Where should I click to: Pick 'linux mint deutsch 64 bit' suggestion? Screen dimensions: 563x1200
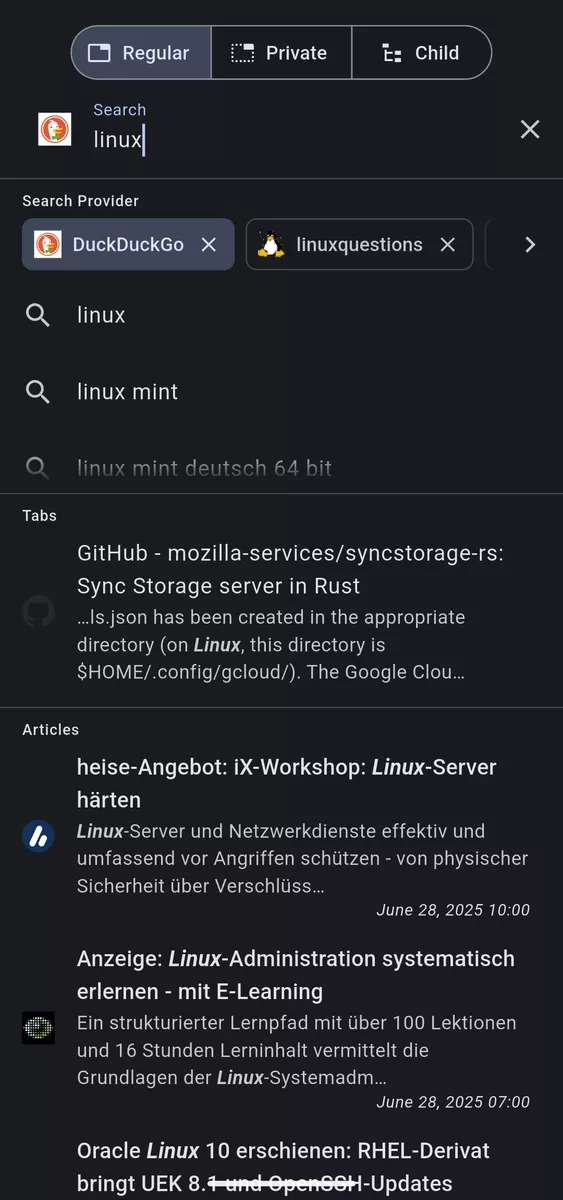point(281,468)
